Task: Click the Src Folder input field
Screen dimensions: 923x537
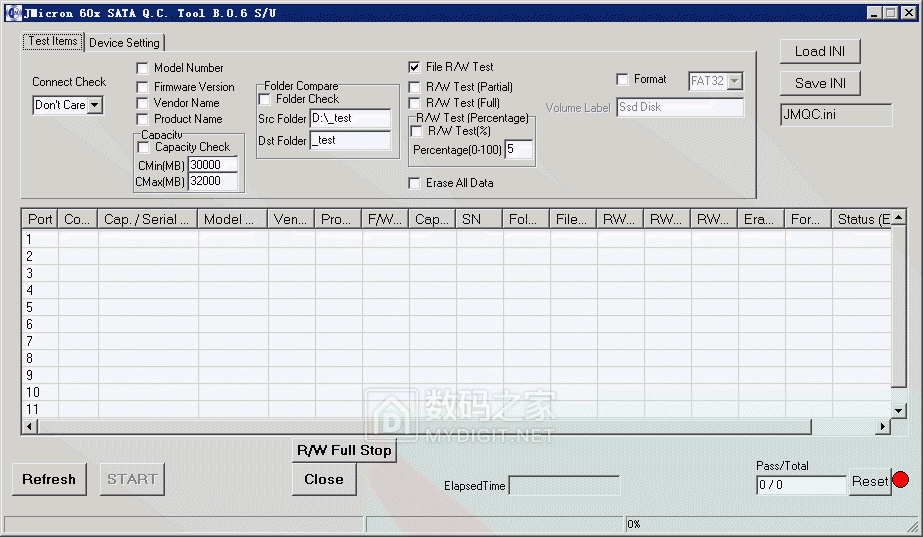Action: tap(350, 118)
